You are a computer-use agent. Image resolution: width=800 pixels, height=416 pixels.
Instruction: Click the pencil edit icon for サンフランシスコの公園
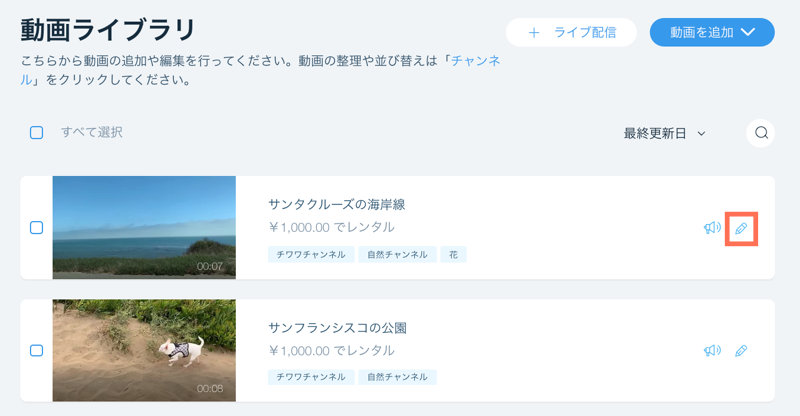741,351
